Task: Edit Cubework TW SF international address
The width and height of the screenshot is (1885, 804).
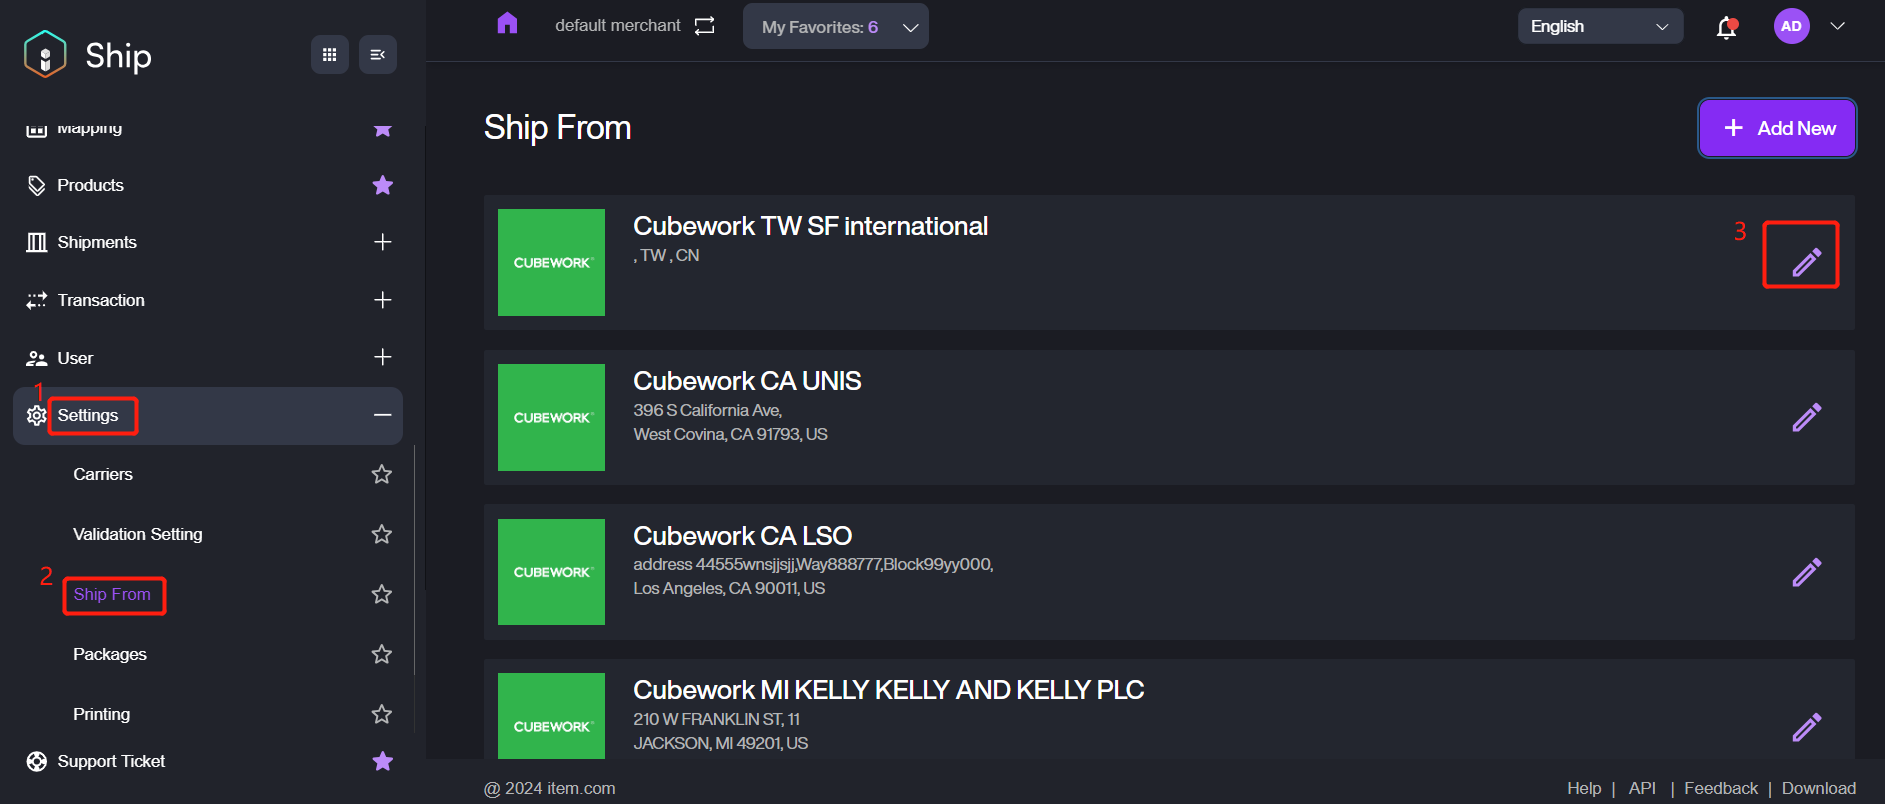Action: 1805,262
